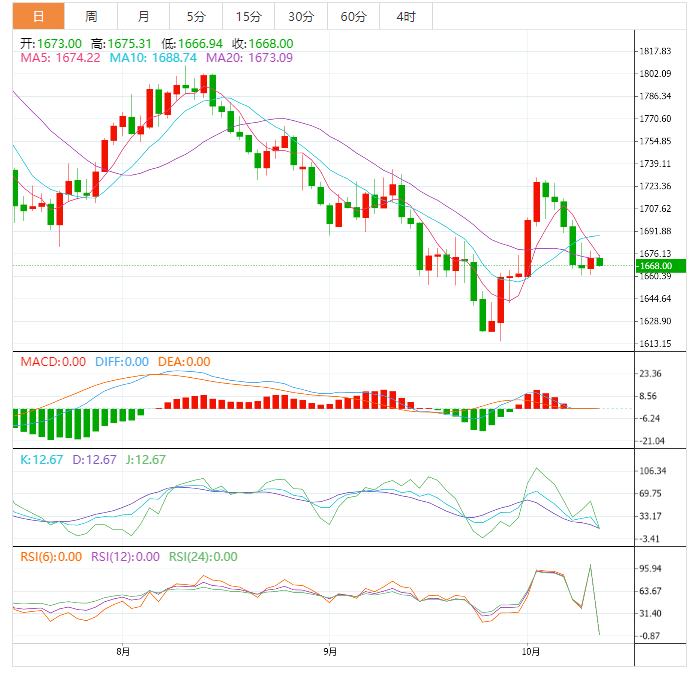This screenshot has width=698, height=678.
Task: Click the K:12.67 indicator label
Action: (42, 459)
